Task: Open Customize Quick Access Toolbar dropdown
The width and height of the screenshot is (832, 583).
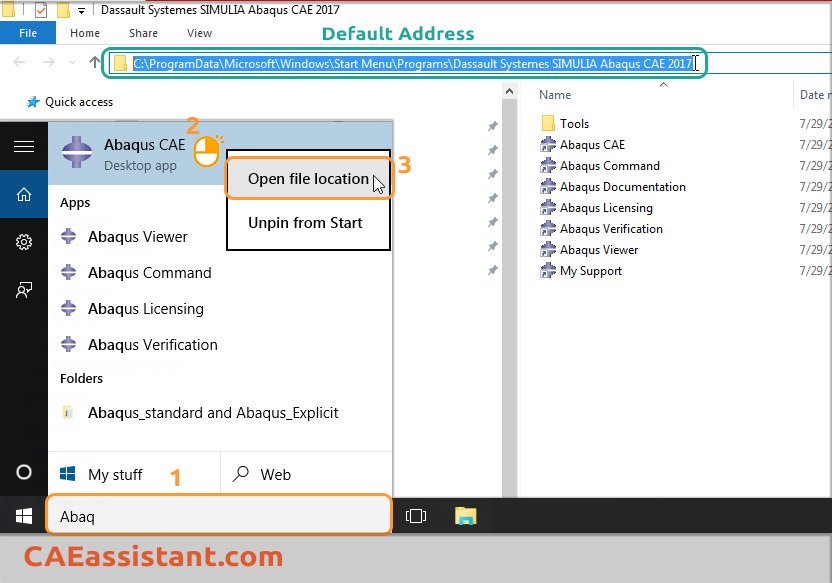Action: click(x=81, y=10)
